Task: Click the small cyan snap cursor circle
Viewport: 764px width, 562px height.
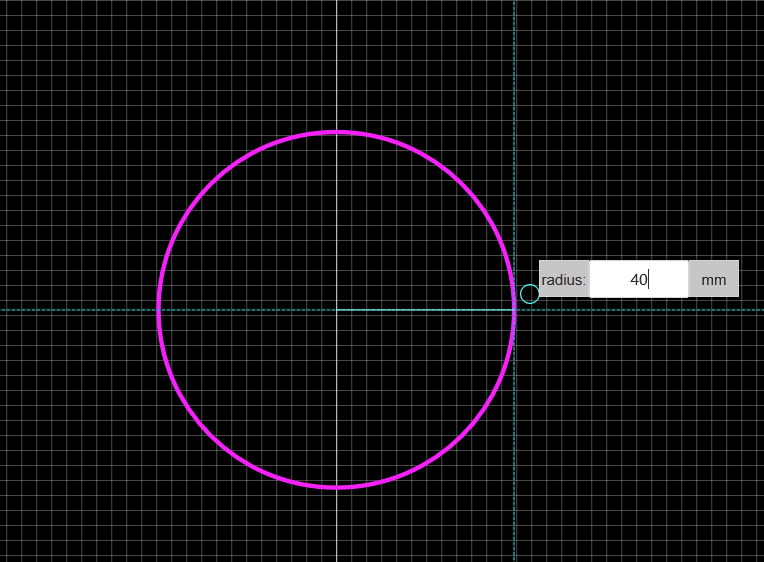Action: [530, 294]
